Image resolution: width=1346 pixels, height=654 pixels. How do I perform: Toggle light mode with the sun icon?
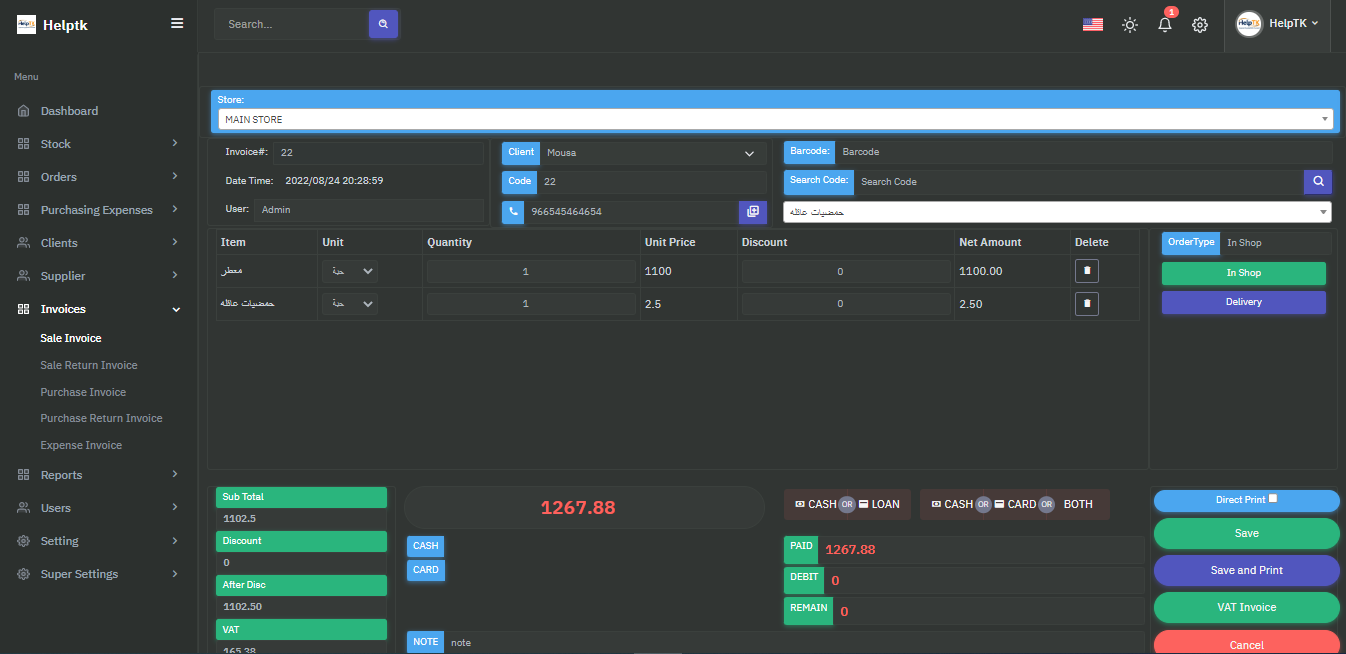1130,25
